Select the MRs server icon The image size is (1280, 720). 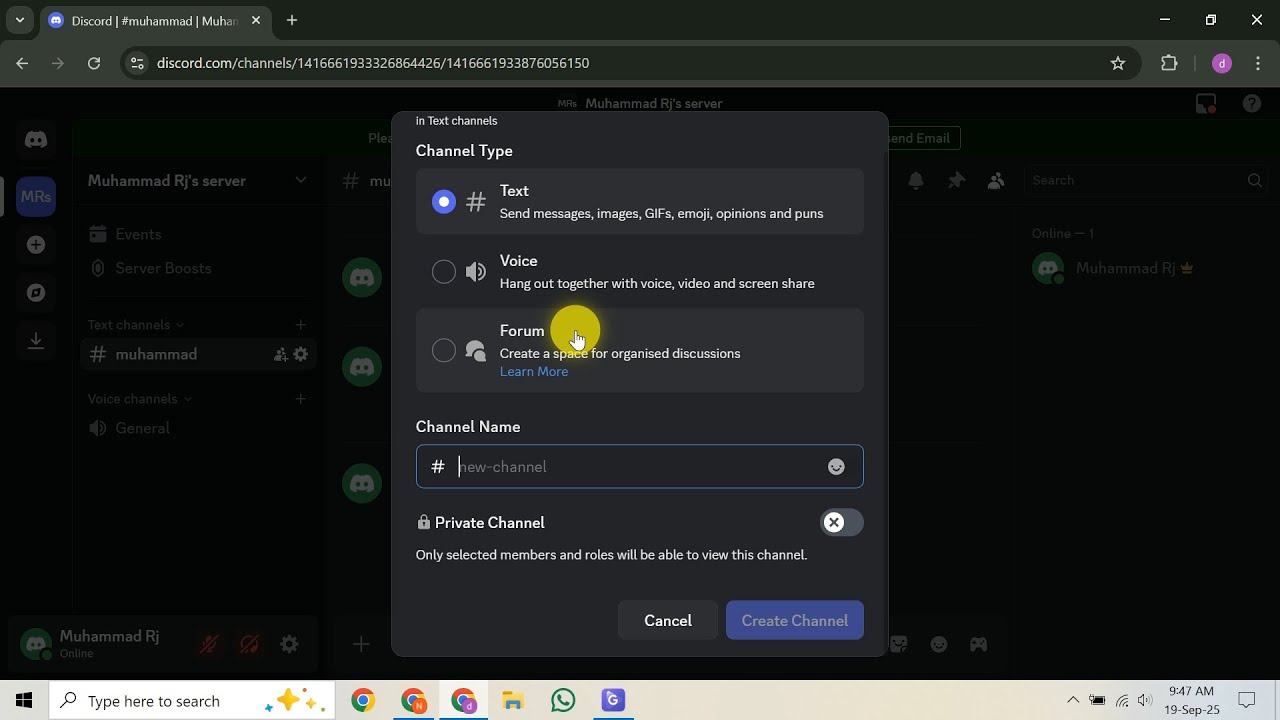coord(36,197)
